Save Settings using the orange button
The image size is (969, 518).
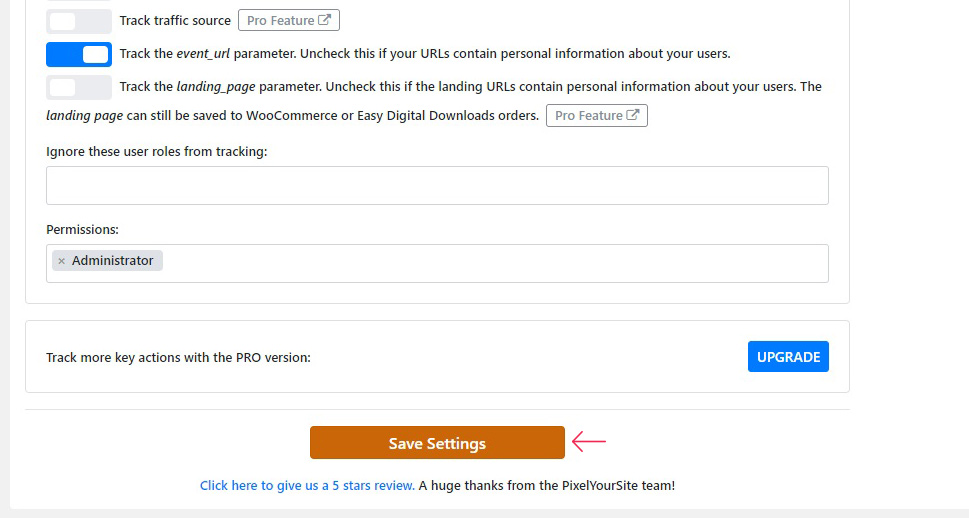[x=437, y=443]
